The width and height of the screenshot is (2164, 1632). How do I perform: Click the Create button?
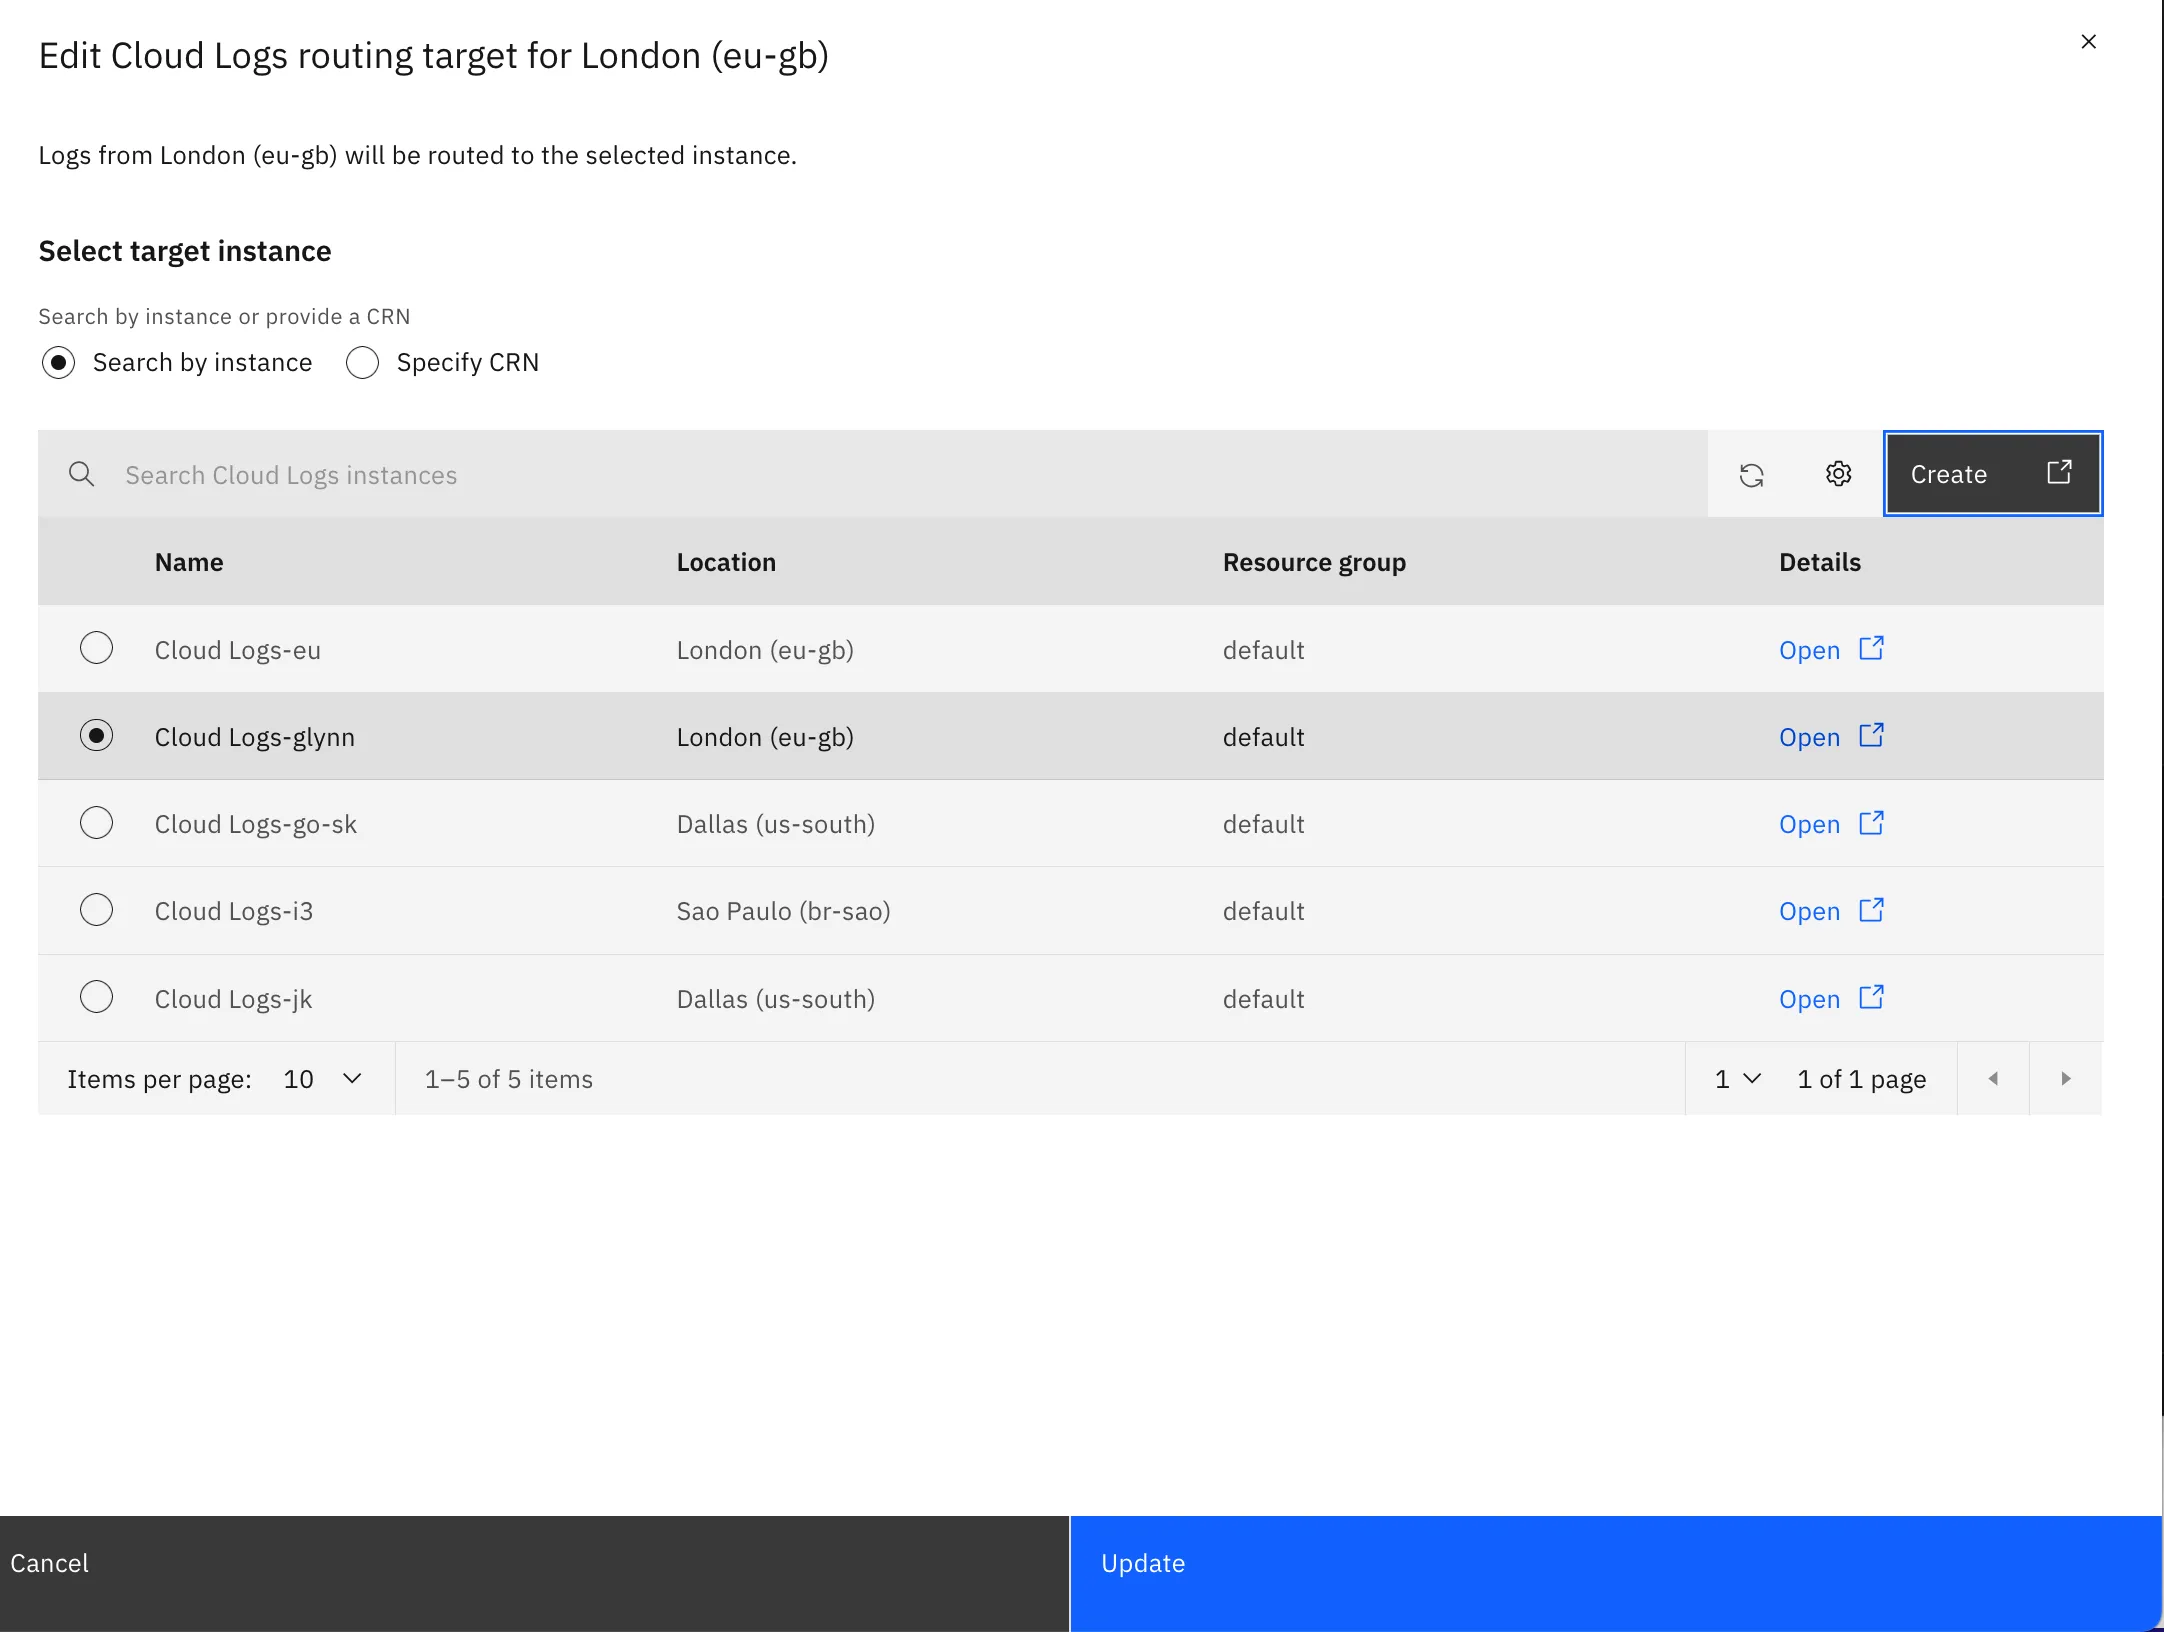pyautogui.click(x=1992, y=474)
